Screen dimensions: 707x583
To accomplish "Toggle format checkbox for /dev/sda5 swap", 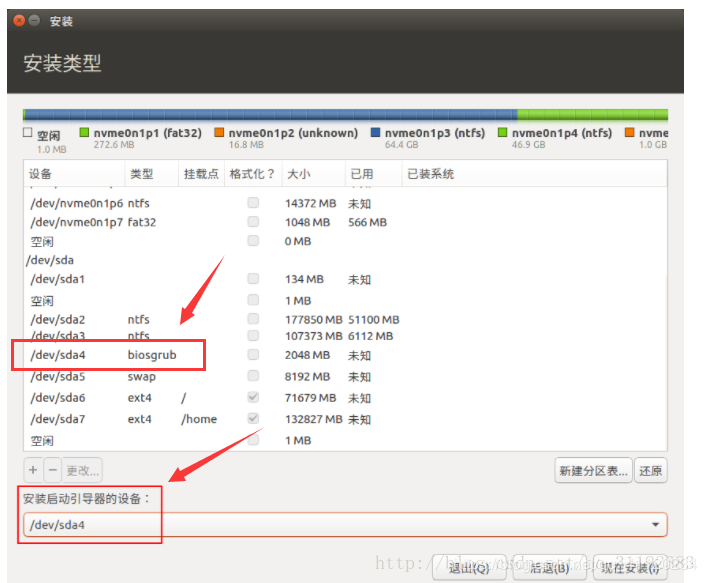I will (253, 376).
